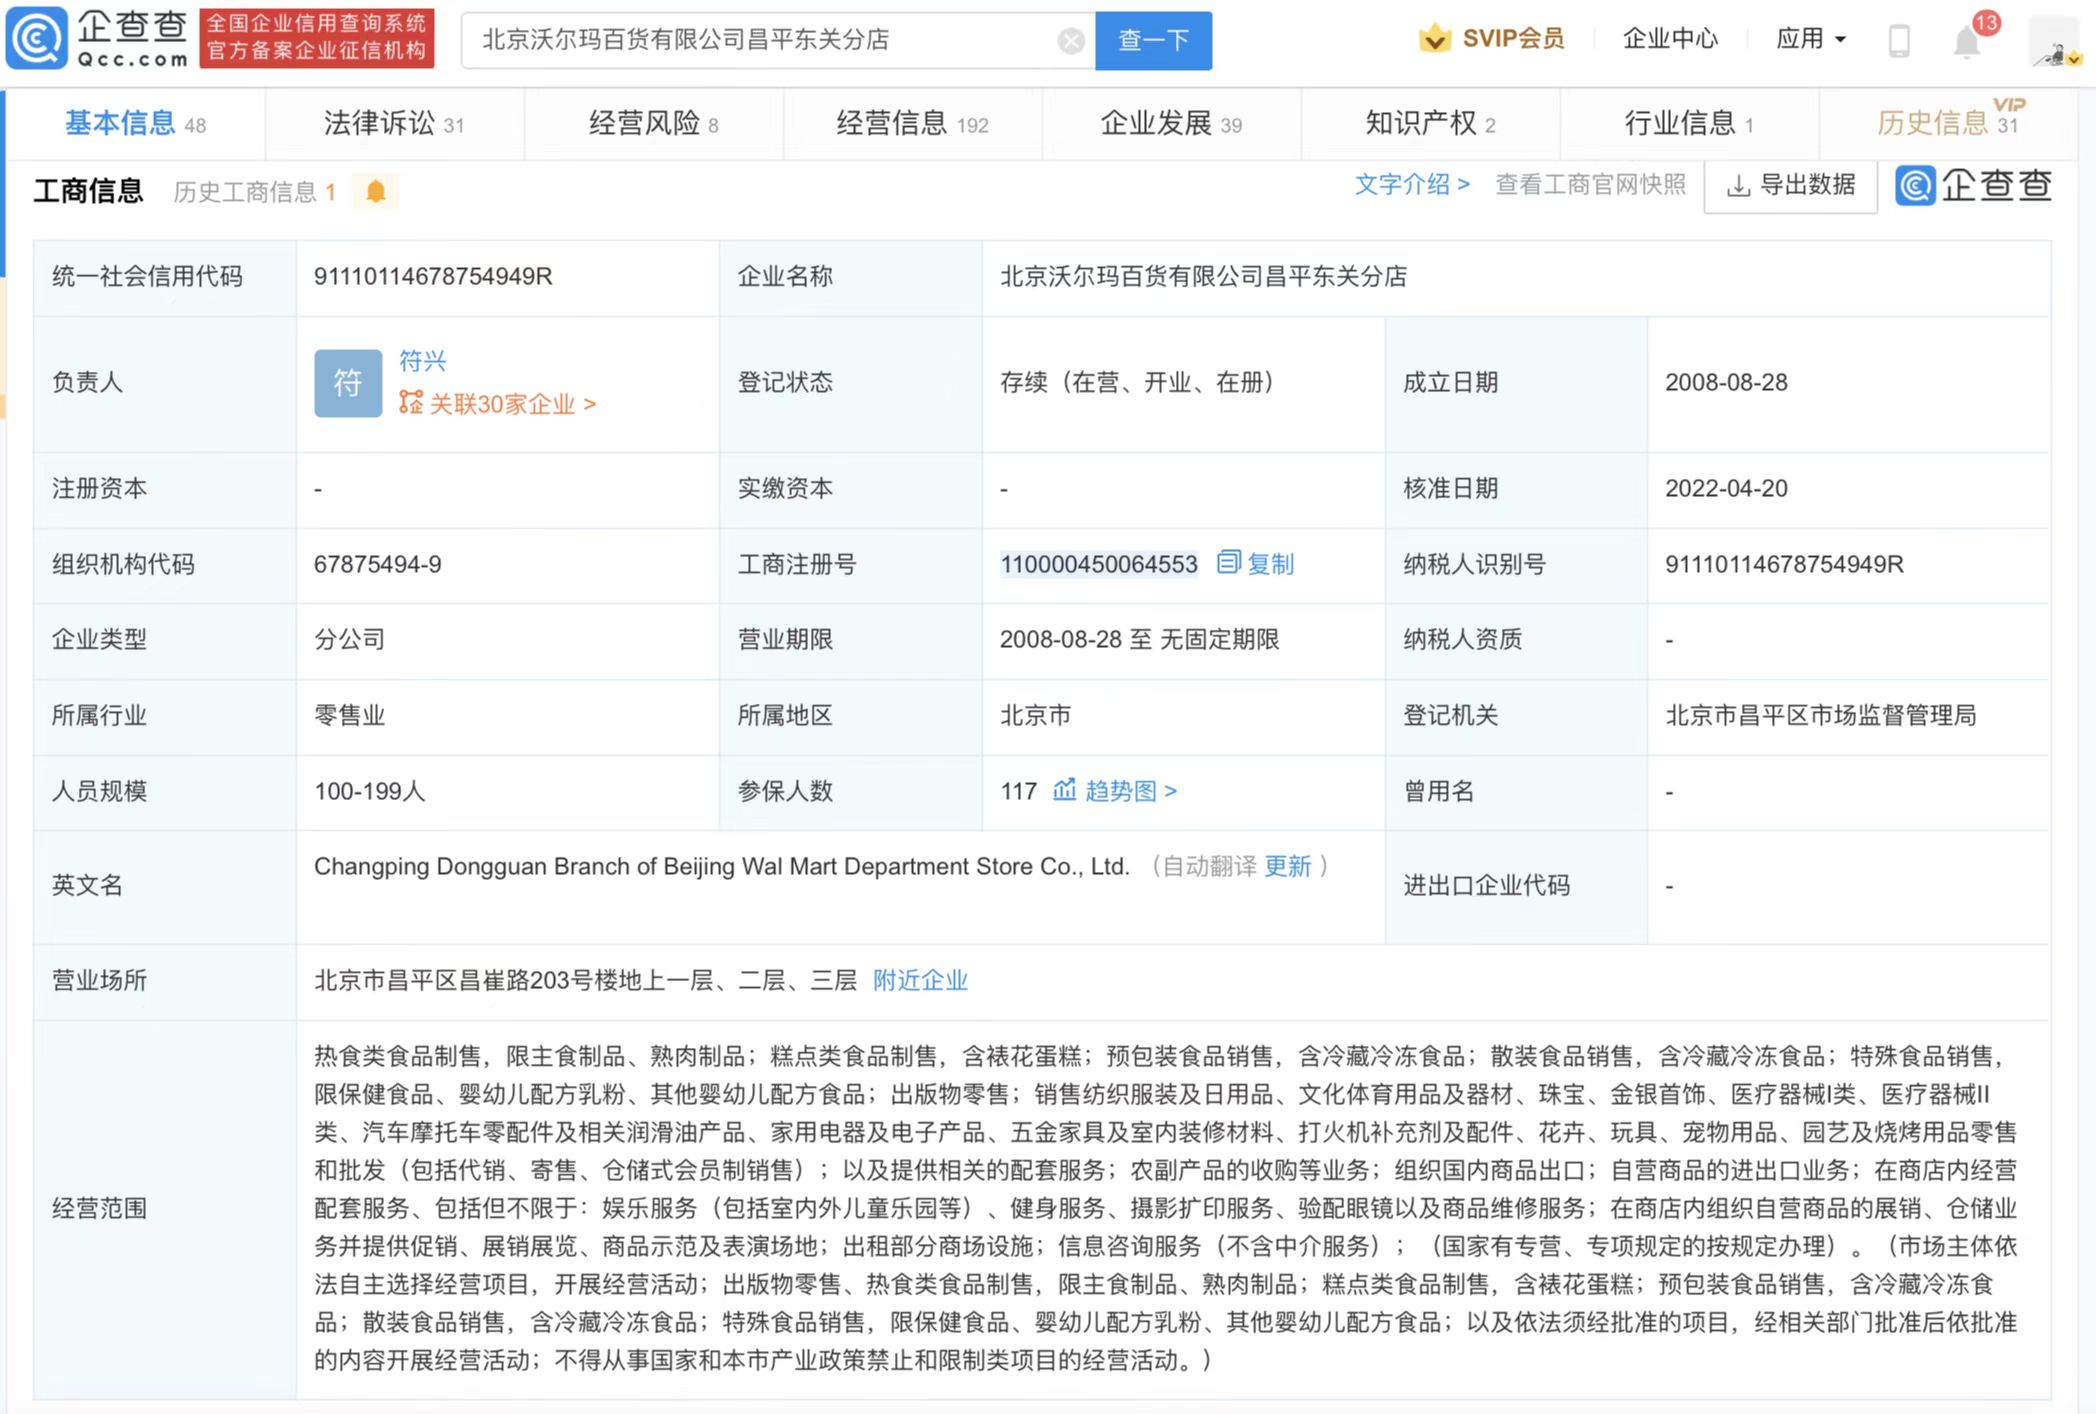2096x1414 pixels.
Task: Select the 基本信息 tab
Action: point(136,124)
